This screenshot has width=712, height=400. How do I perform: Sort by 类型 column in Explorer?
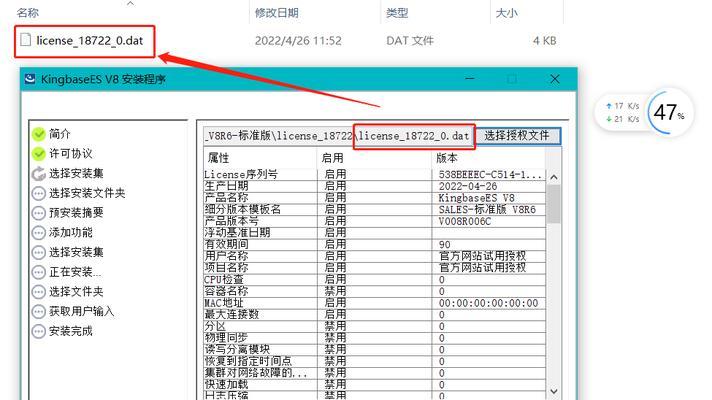[x=397, y=13]
